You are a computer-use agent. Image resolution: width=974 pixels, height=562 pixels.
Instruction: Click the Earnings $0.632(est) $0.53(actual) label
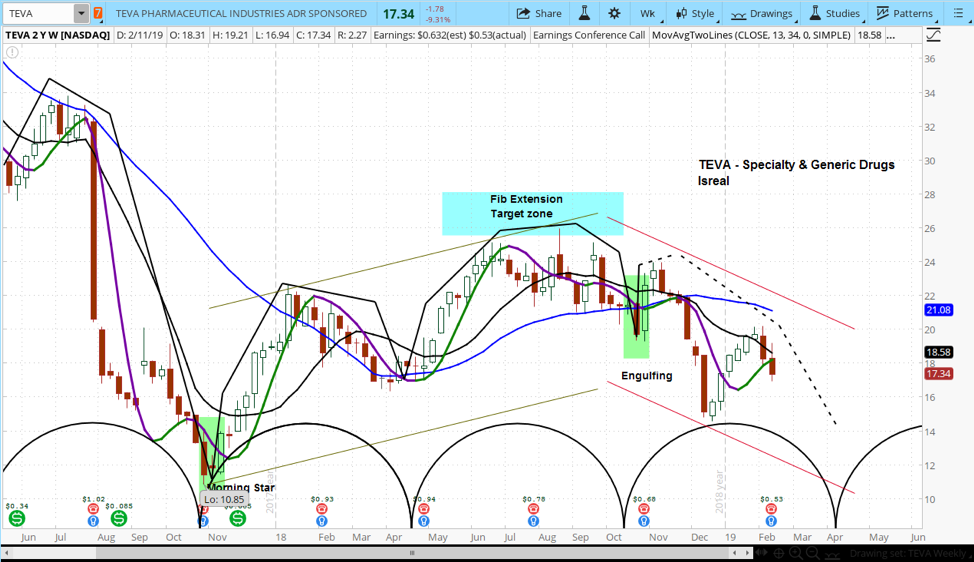[x=450, y=35]
